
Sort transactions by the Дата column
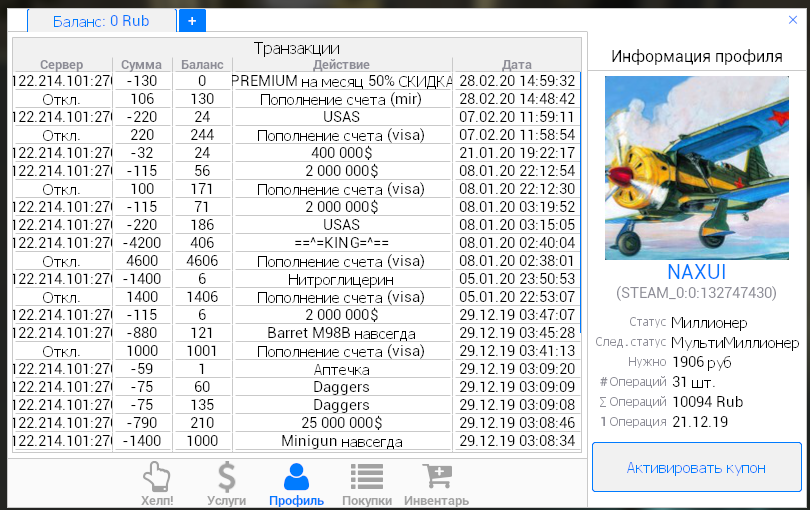516,65
